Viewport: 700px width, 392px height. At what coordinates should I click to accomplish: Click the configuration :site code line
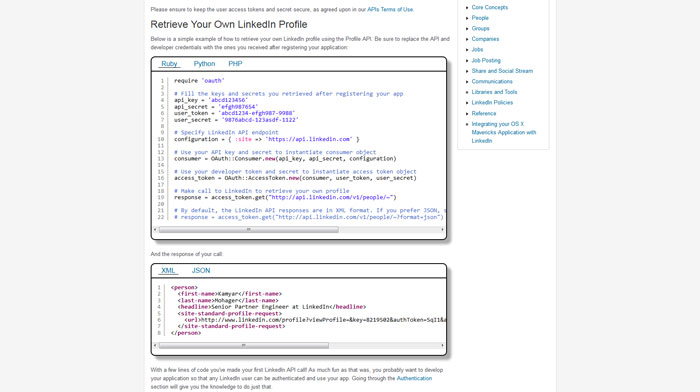[267, 139]
